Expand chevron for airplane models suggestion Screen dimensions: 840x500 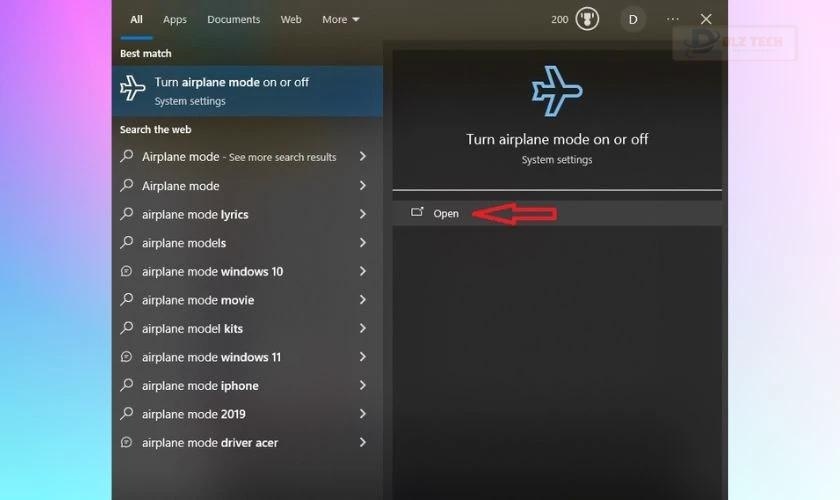[x=362, y=243]
